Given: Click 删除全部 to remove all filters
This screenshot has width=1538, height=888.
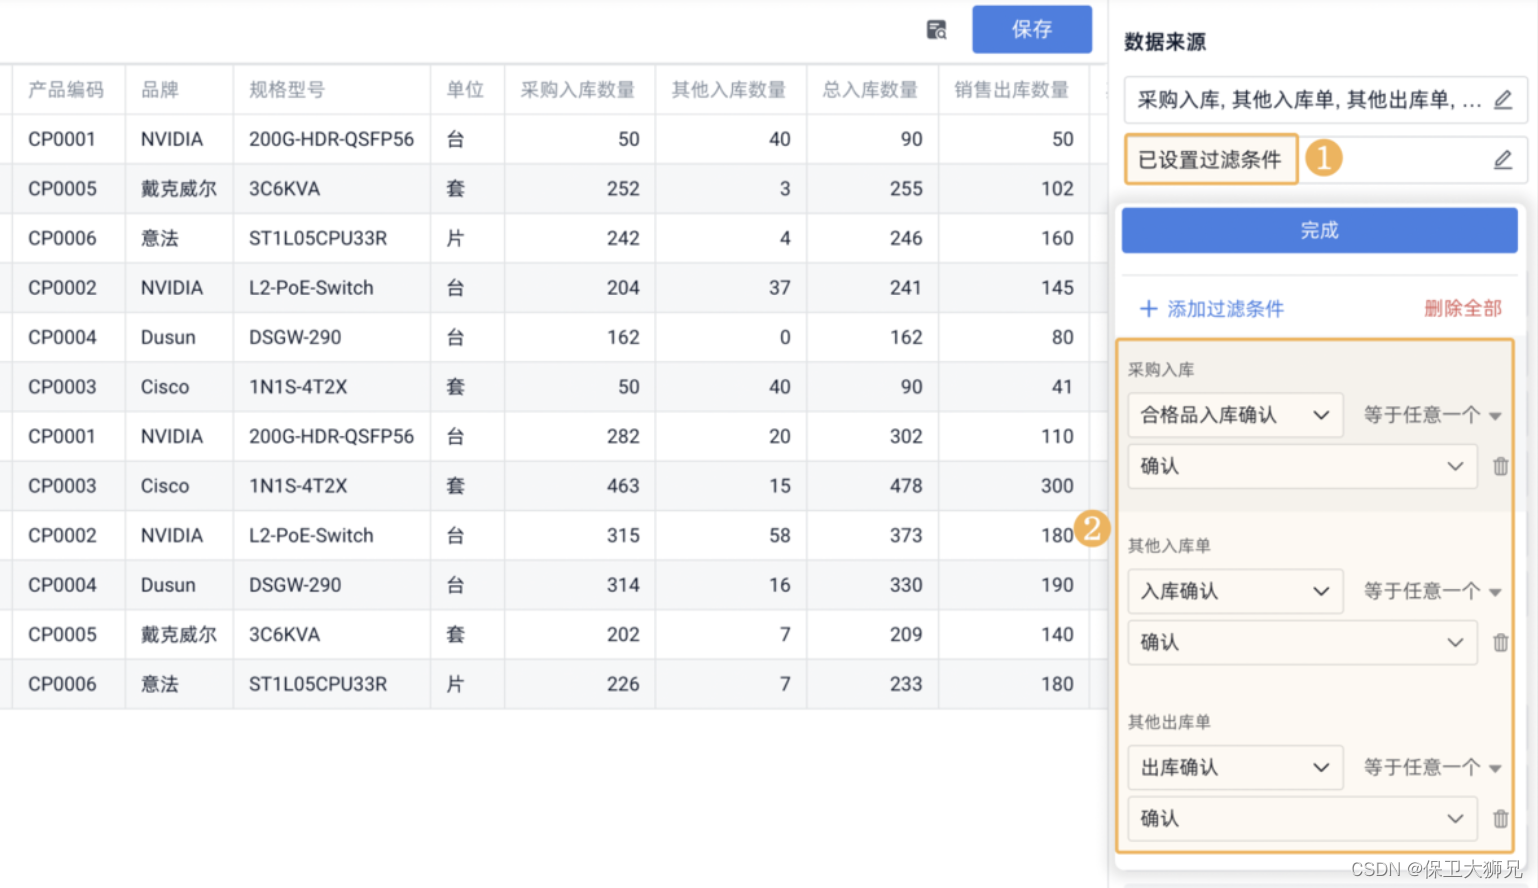Looking at the screenshot, I should [1463, 309].
